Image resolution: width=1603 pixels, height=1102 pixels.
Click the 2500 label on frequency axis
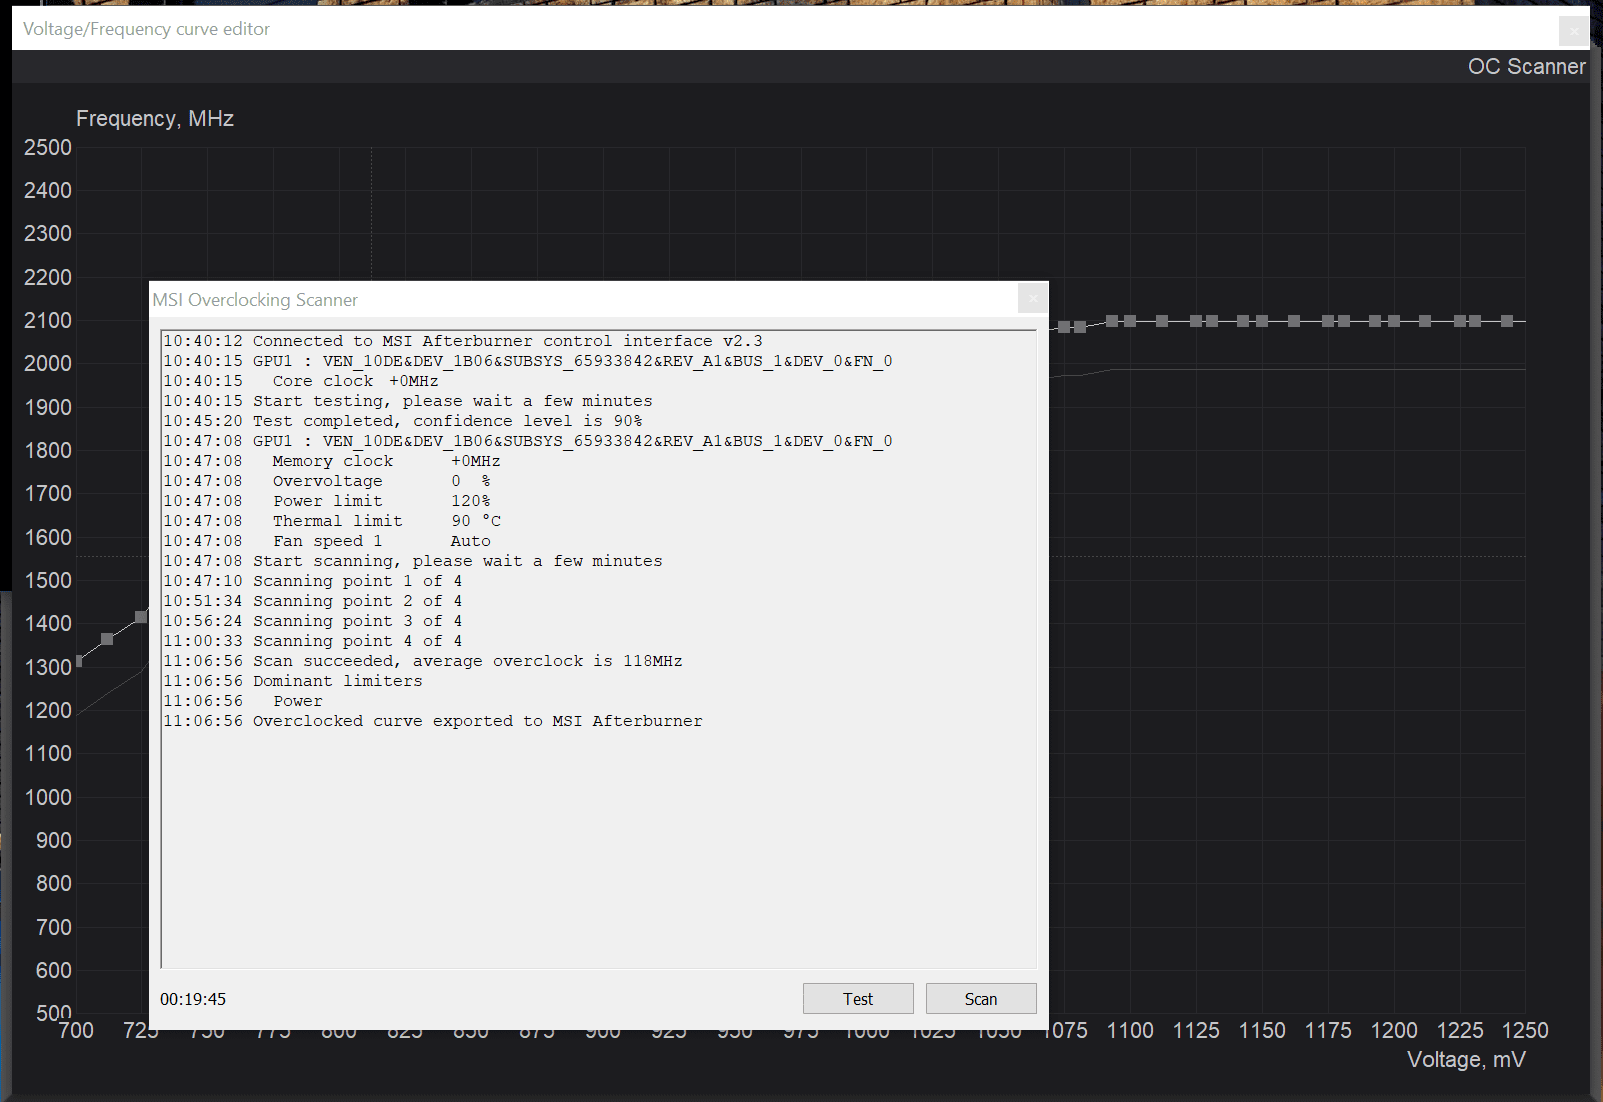48,147
